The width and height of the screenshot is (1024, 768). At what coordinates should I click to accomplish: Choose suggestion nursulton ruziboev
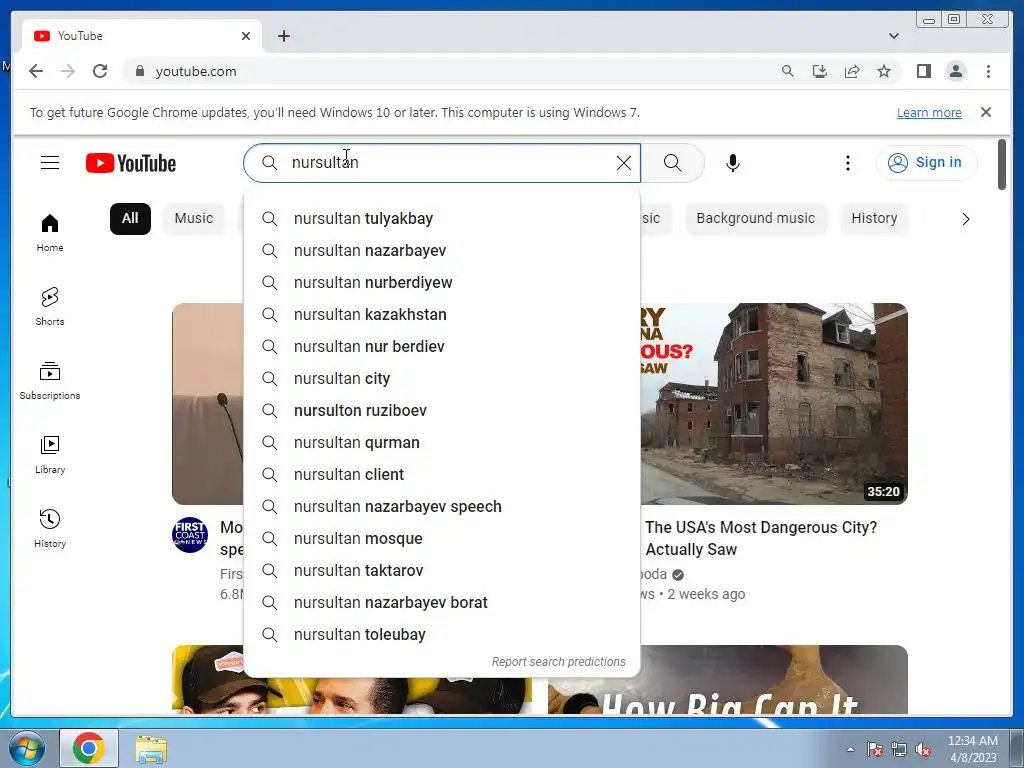tap(441, 411)
